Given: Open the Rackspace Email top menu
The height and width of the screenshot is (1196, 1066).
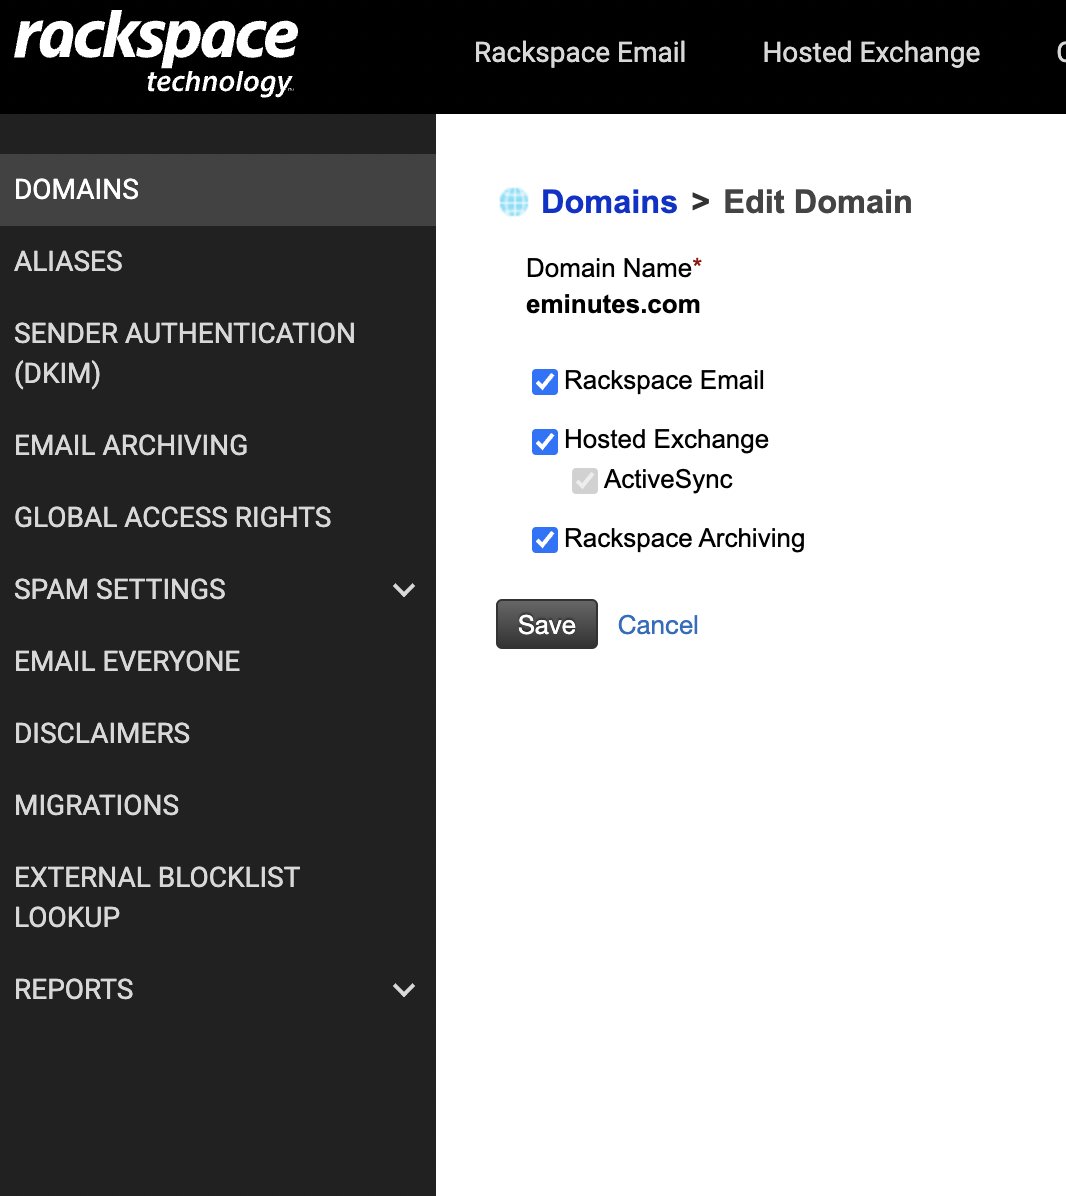Looking at the screenshot, I should click(580, 53).
